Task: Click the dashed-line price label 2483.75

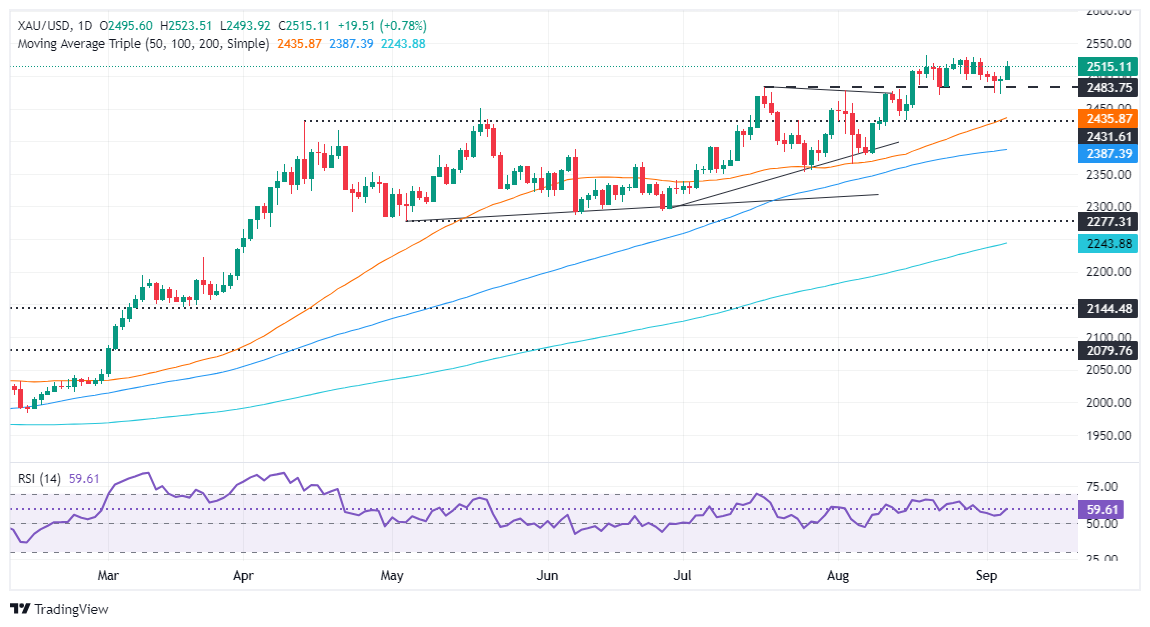Action: 1111,87
